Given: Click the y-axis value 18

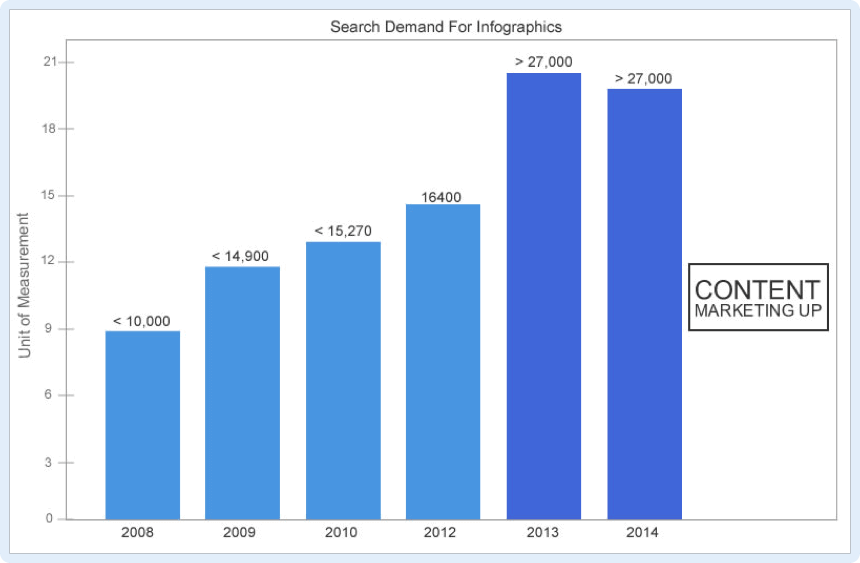Looking at the screenshot, I should coord(50,128).
